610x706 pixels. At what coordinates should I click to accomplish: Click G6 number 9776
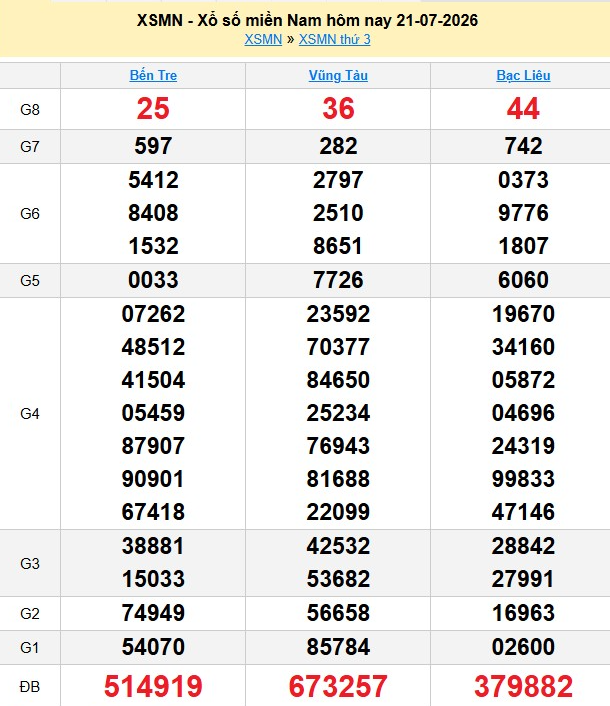tap(523, 213)
